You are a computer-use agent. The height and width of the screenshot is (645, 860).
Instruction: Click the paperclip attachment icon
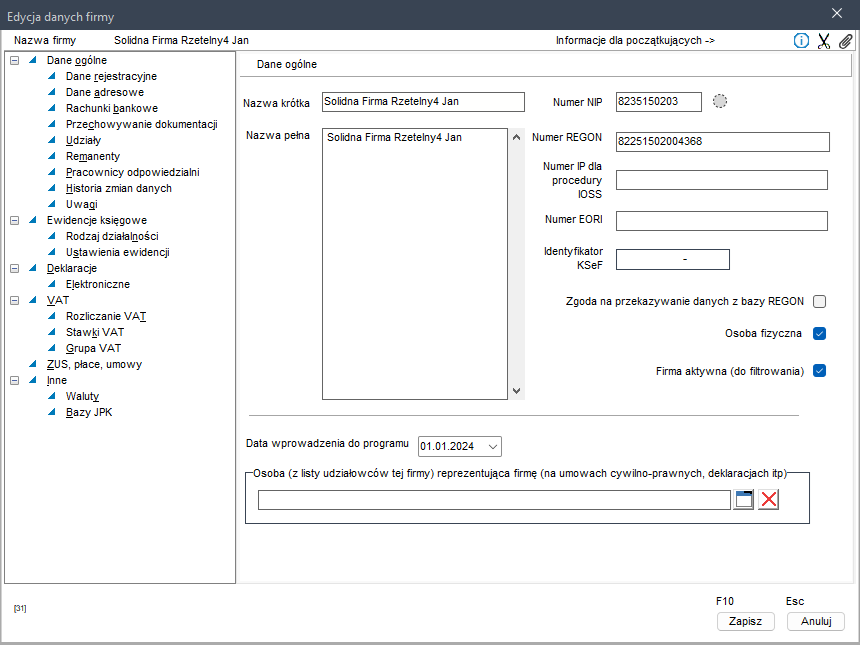[846, 41]
